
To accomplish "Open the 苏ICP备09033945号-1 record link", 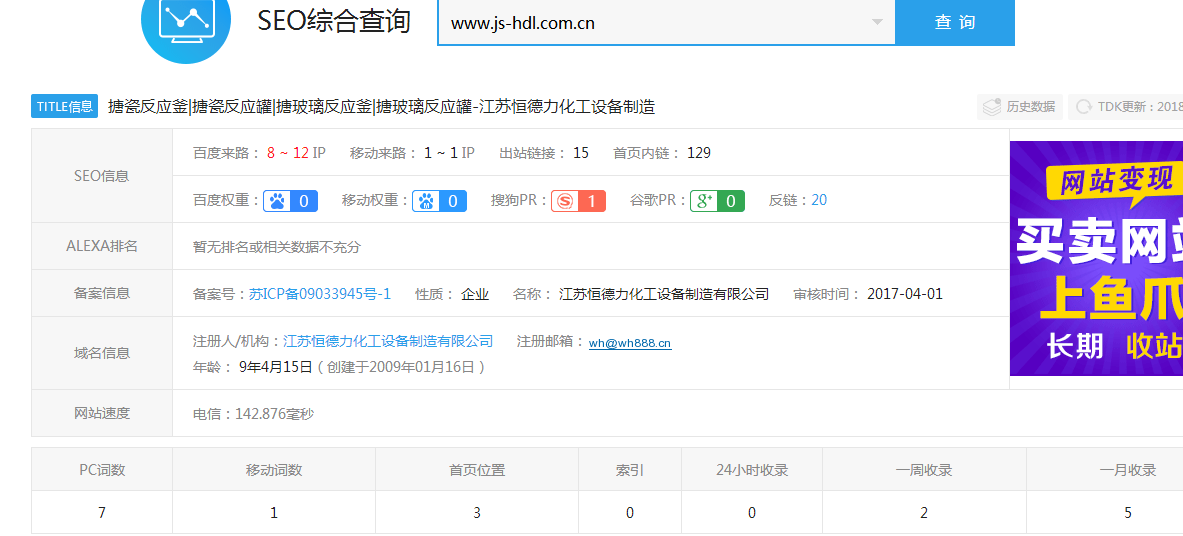I will tap(320, 294).
